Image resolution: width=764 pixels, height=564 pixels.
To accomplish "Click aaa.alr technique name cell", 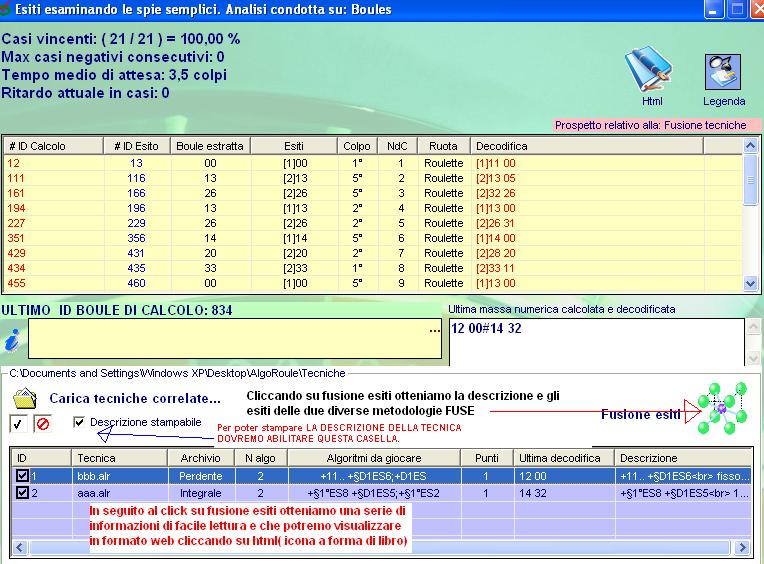I will point(120,493).
